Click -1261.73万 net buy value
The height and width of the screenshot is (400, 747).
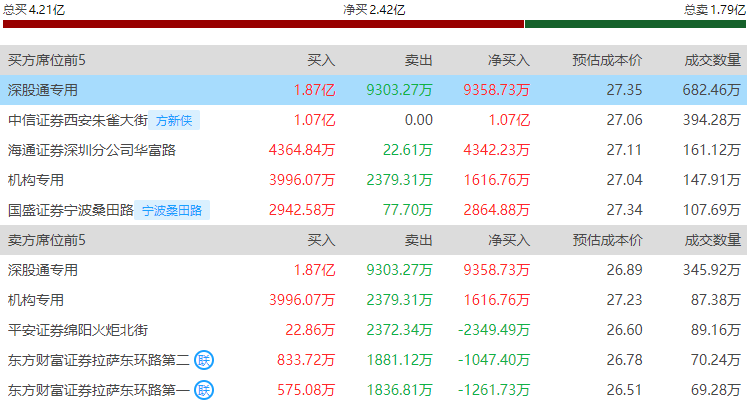(494, 390)
